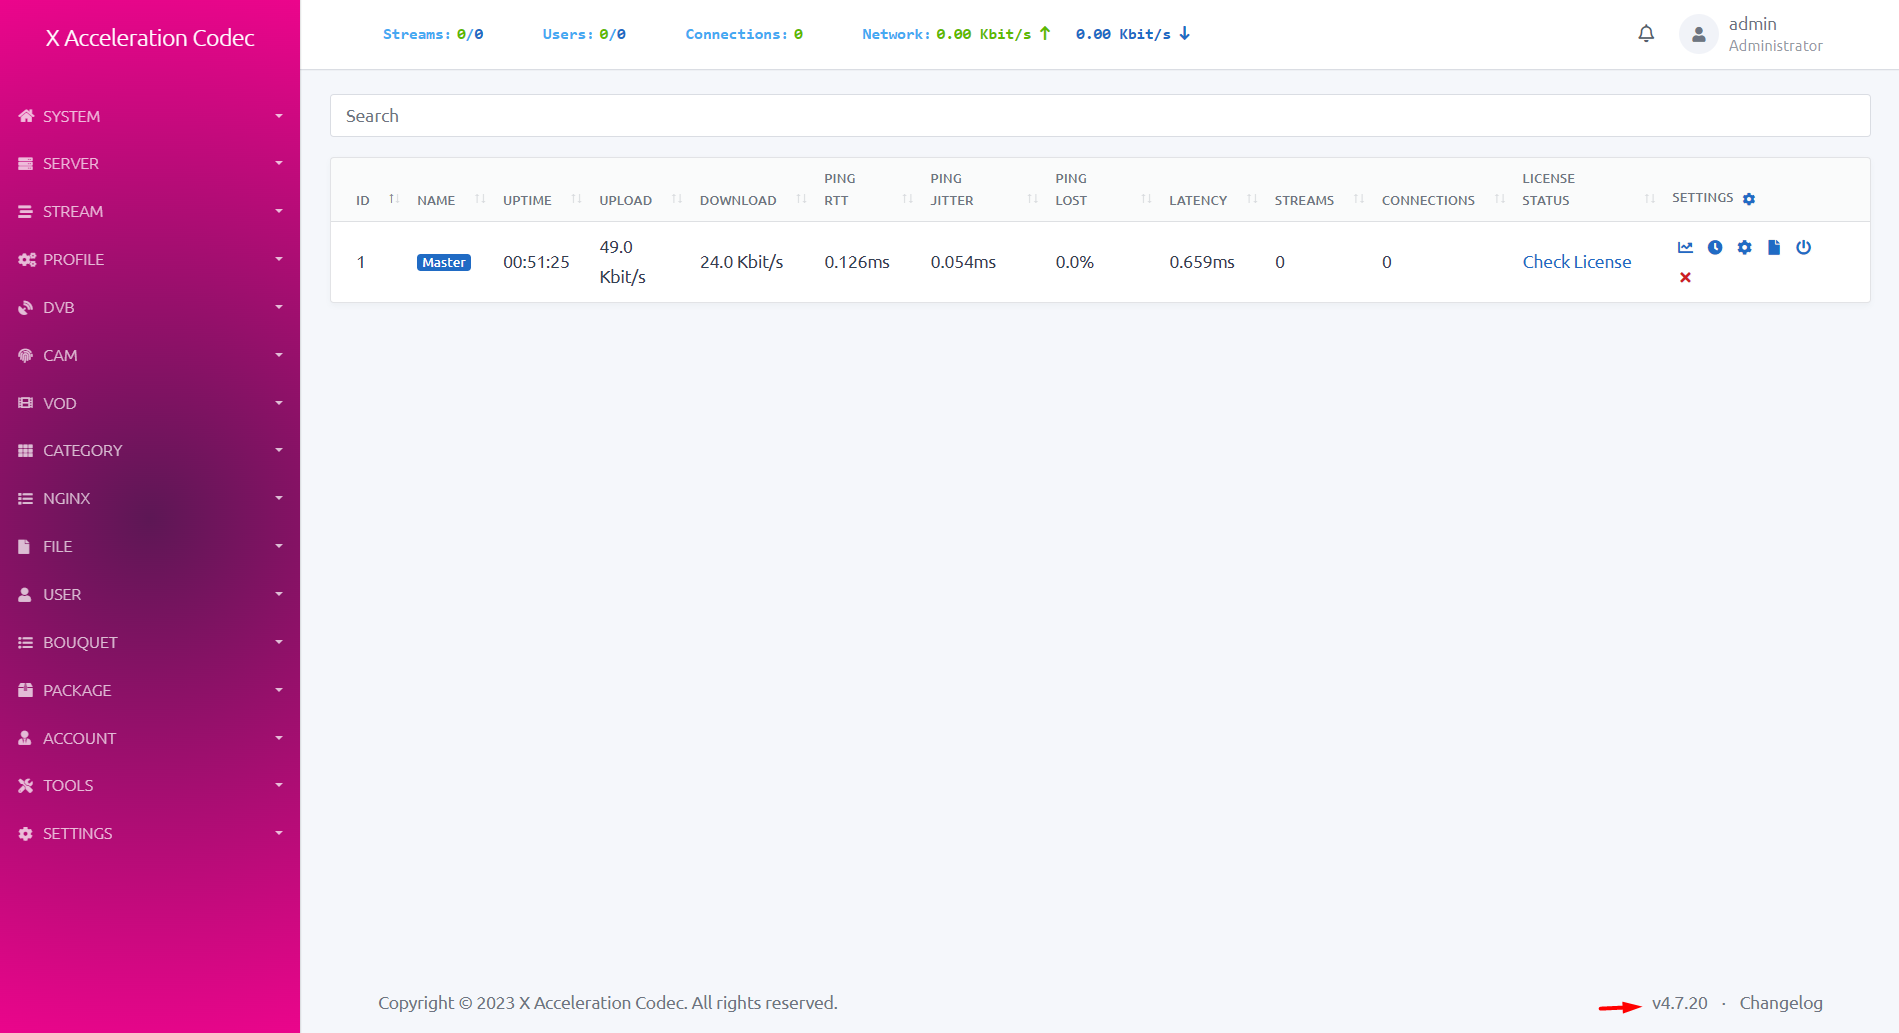1899x1033 pixels.
Task: Open the ACCOUNT menu item
Action: point(150,738)
